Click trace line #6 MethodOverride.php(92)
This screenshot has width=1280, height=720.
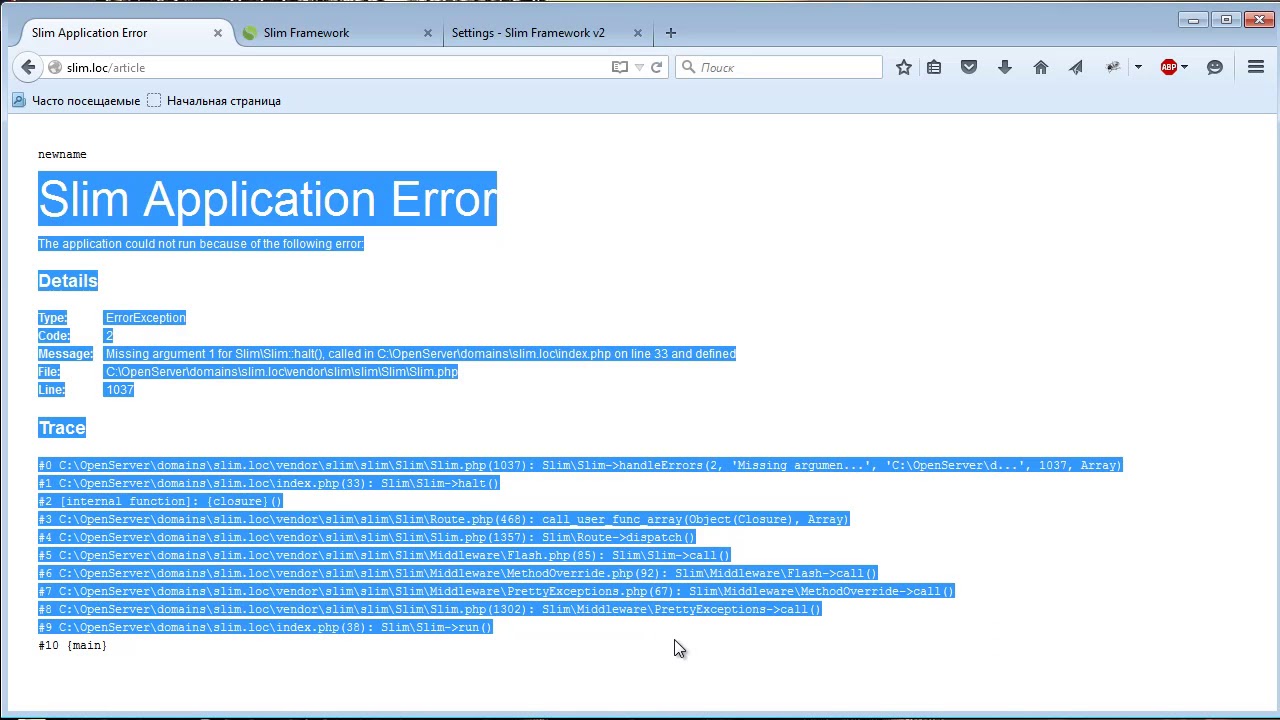pos(457,573)
